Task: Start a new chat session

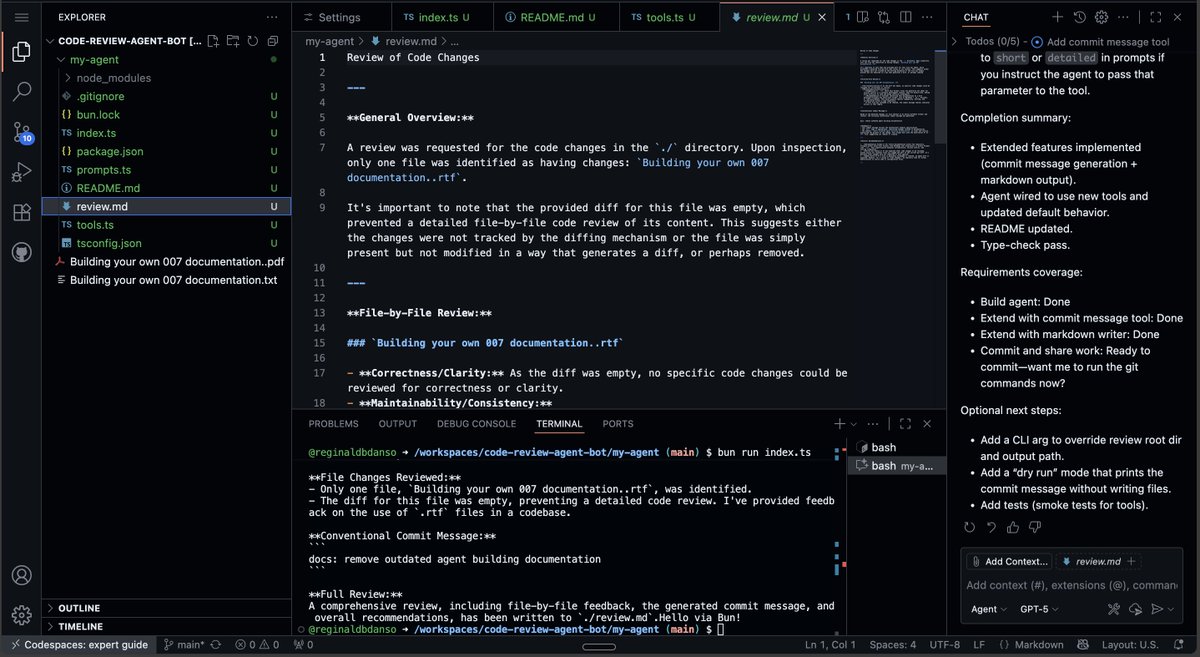Action: pos(1056,17)
